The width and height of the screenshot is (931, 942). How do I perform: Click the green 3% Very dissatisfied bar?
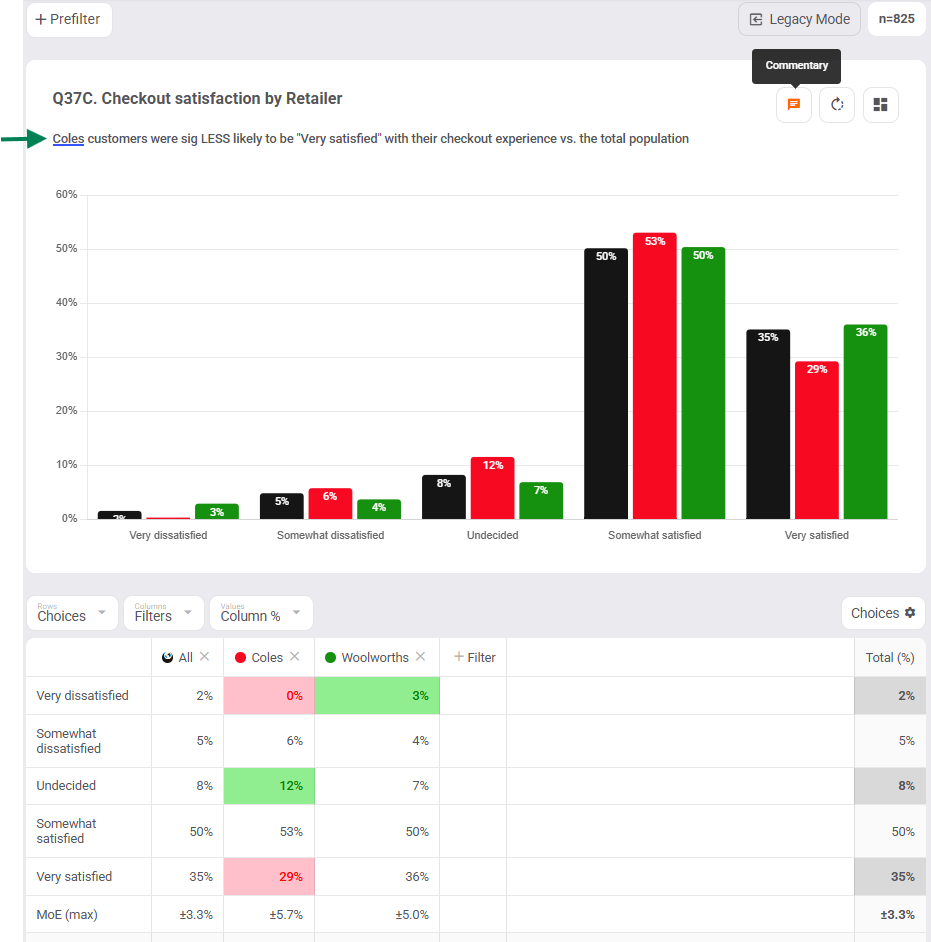pyautogui.click(x=217, y=511)
